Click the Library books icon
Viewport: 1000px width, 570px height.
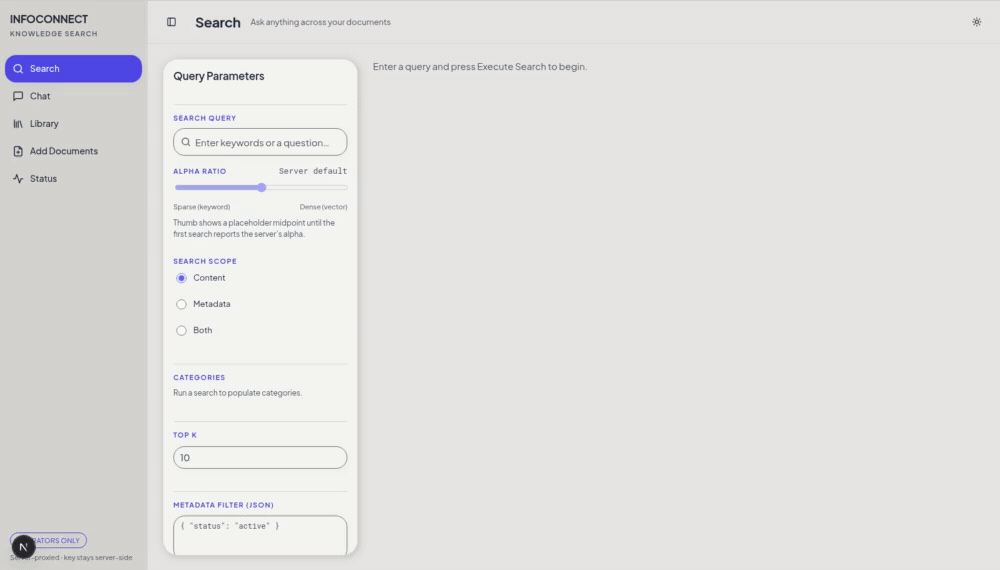pos(18,124)
